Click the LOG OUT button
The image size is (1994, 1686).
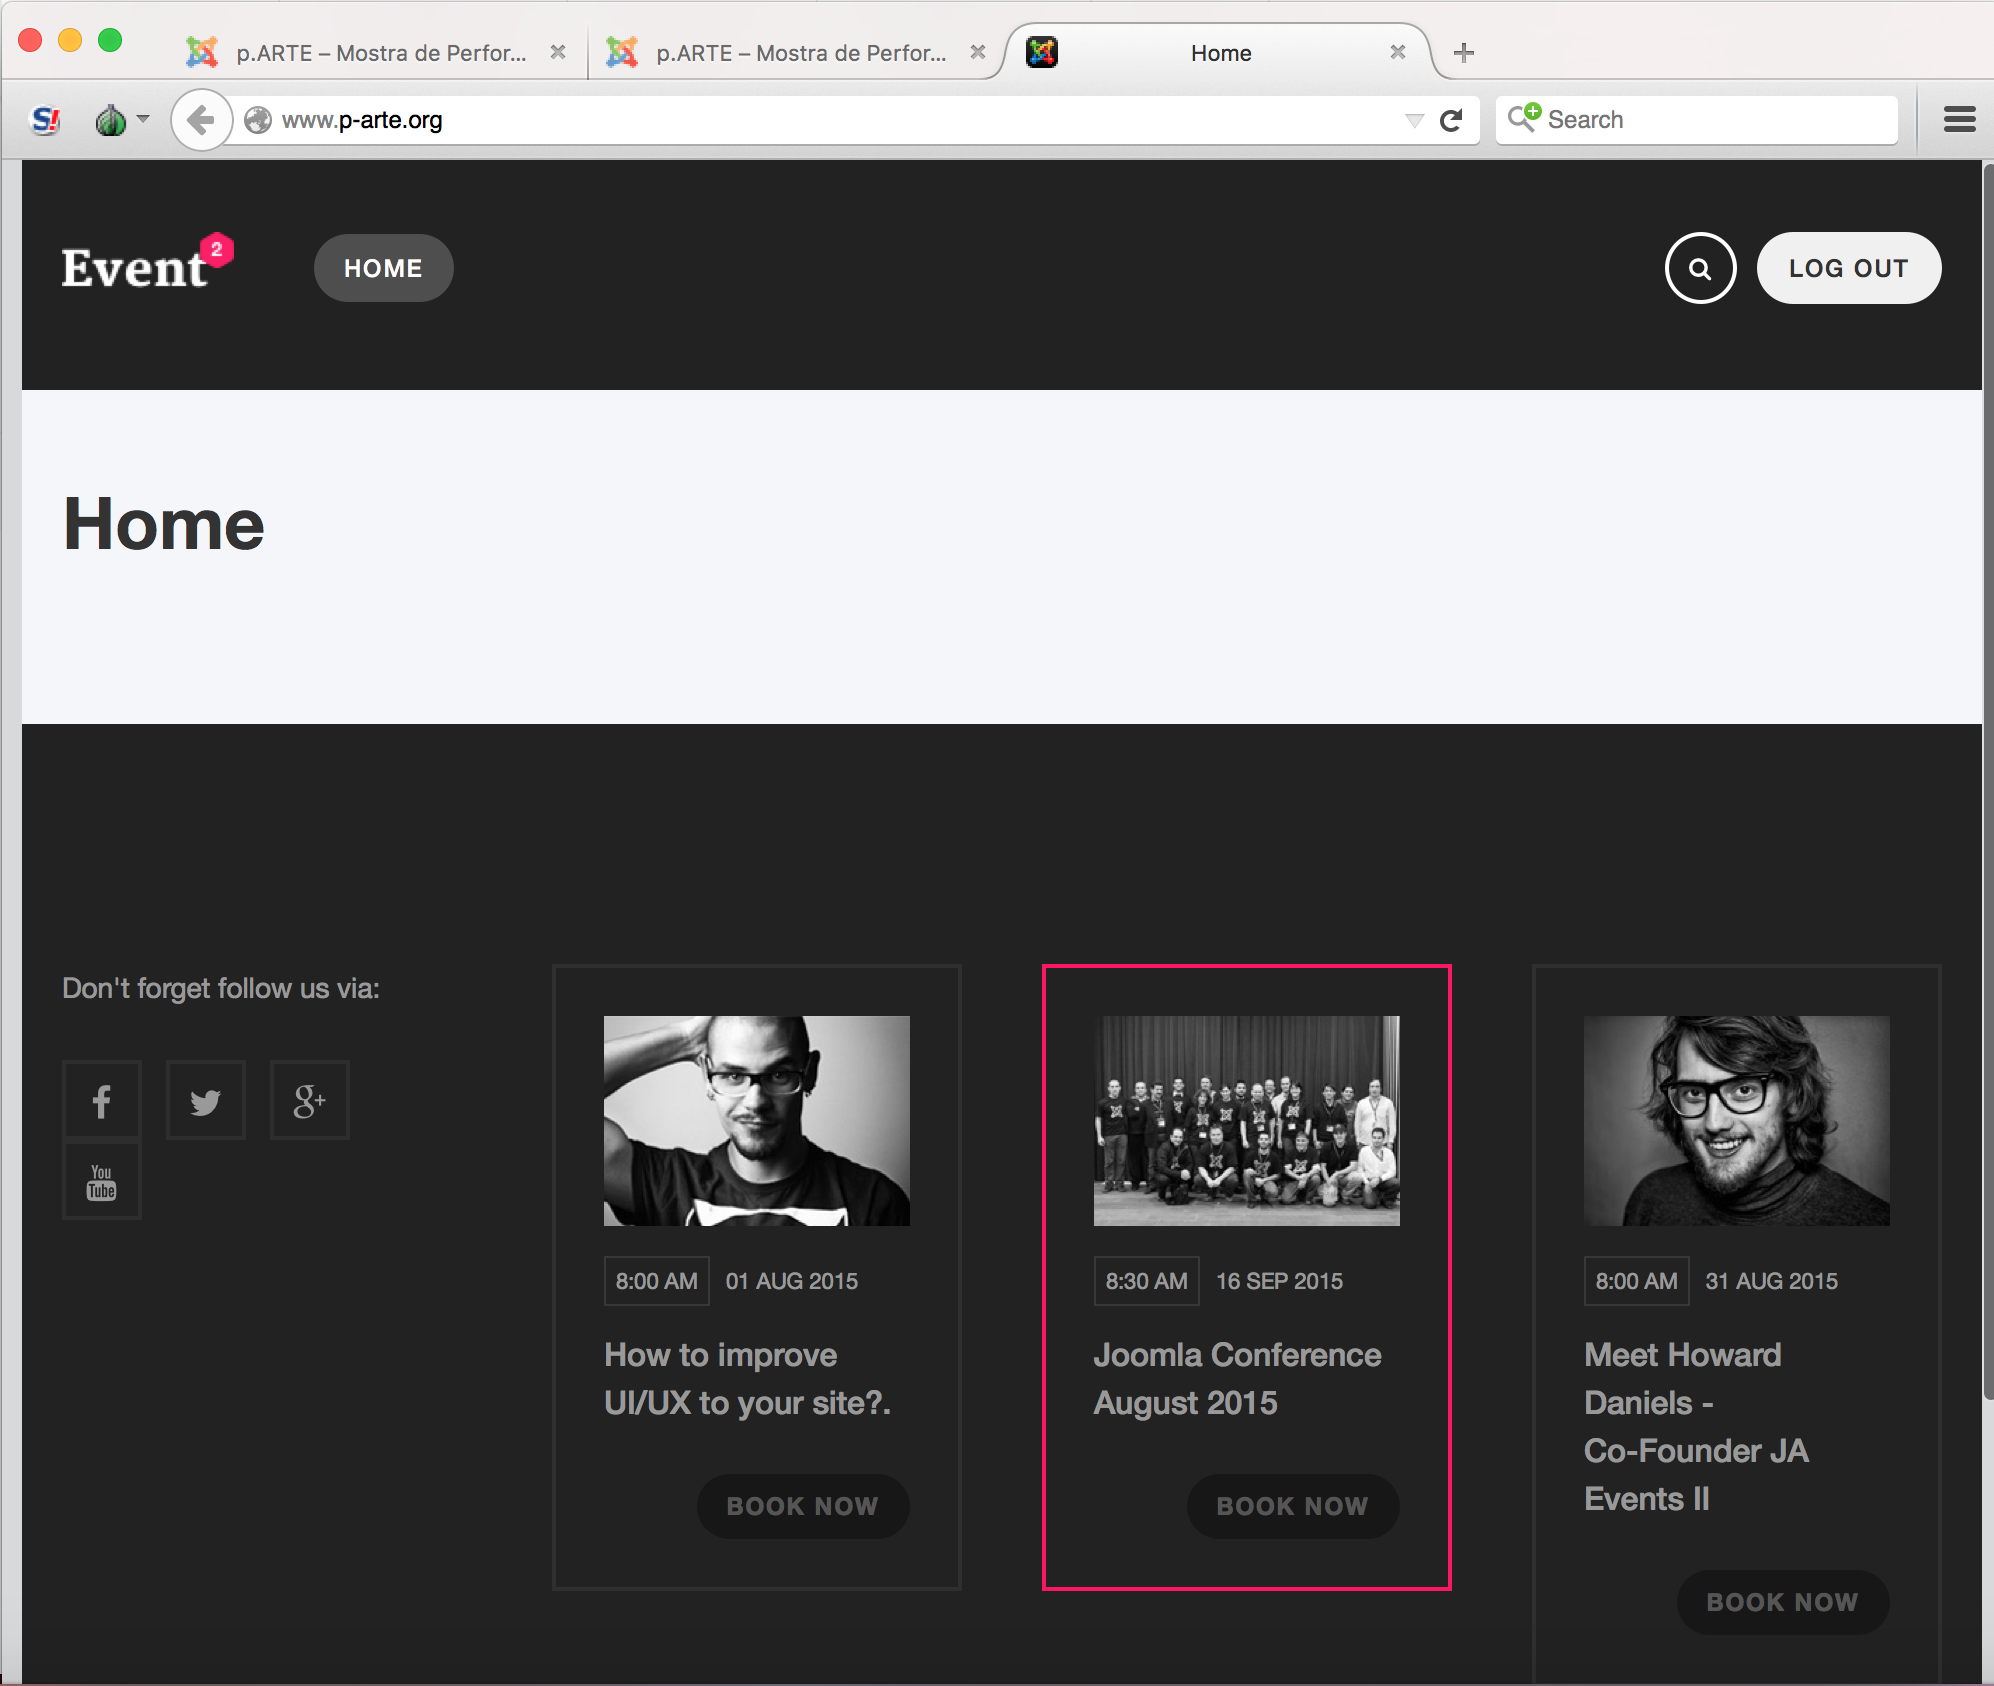tap(1848, 268)
